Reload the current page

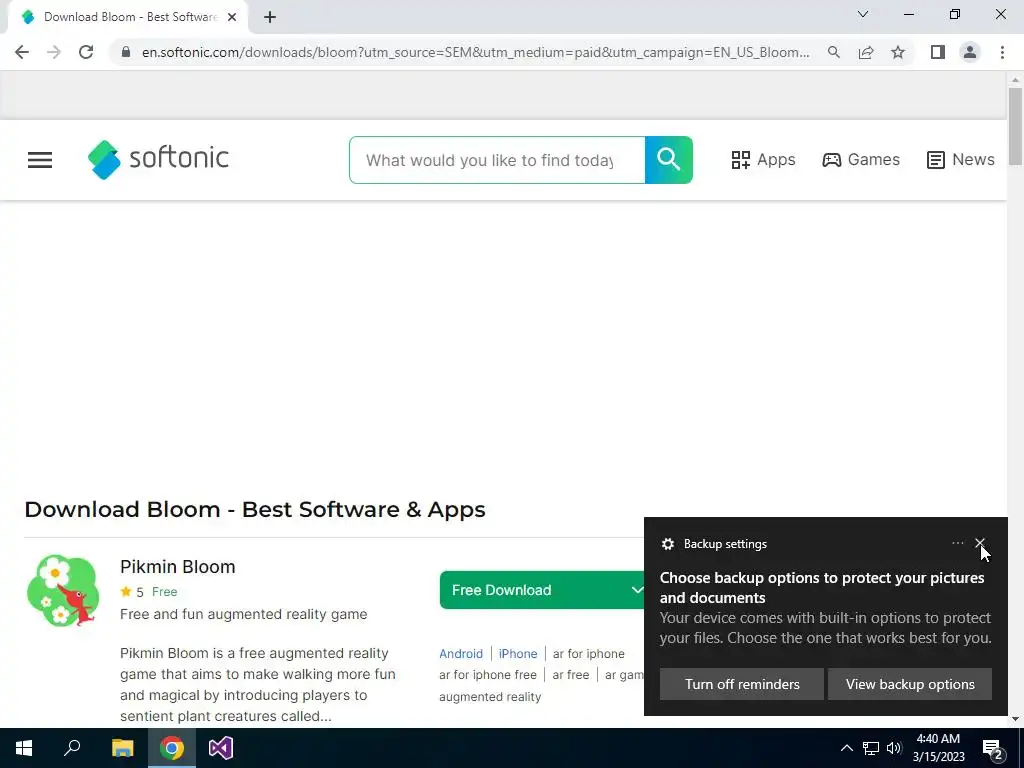[86, 52]
